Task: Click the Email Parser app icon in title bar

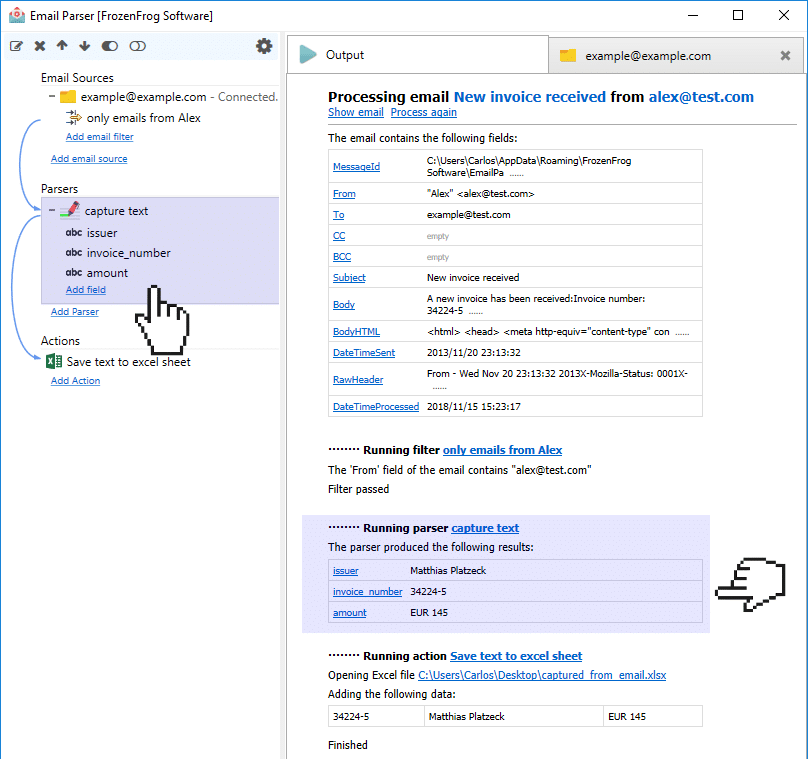Action: tap(16, 15)
